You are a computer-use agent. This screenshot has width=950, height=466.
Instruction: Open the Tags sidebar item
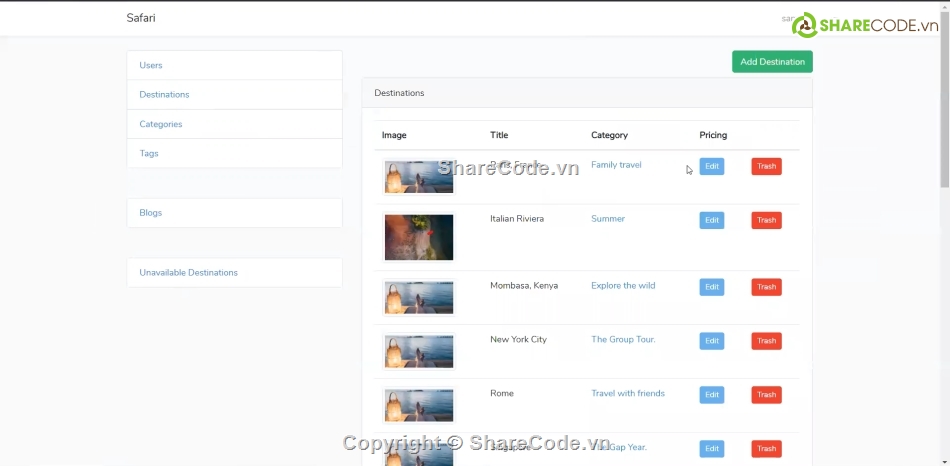click(x=149, y=154)
